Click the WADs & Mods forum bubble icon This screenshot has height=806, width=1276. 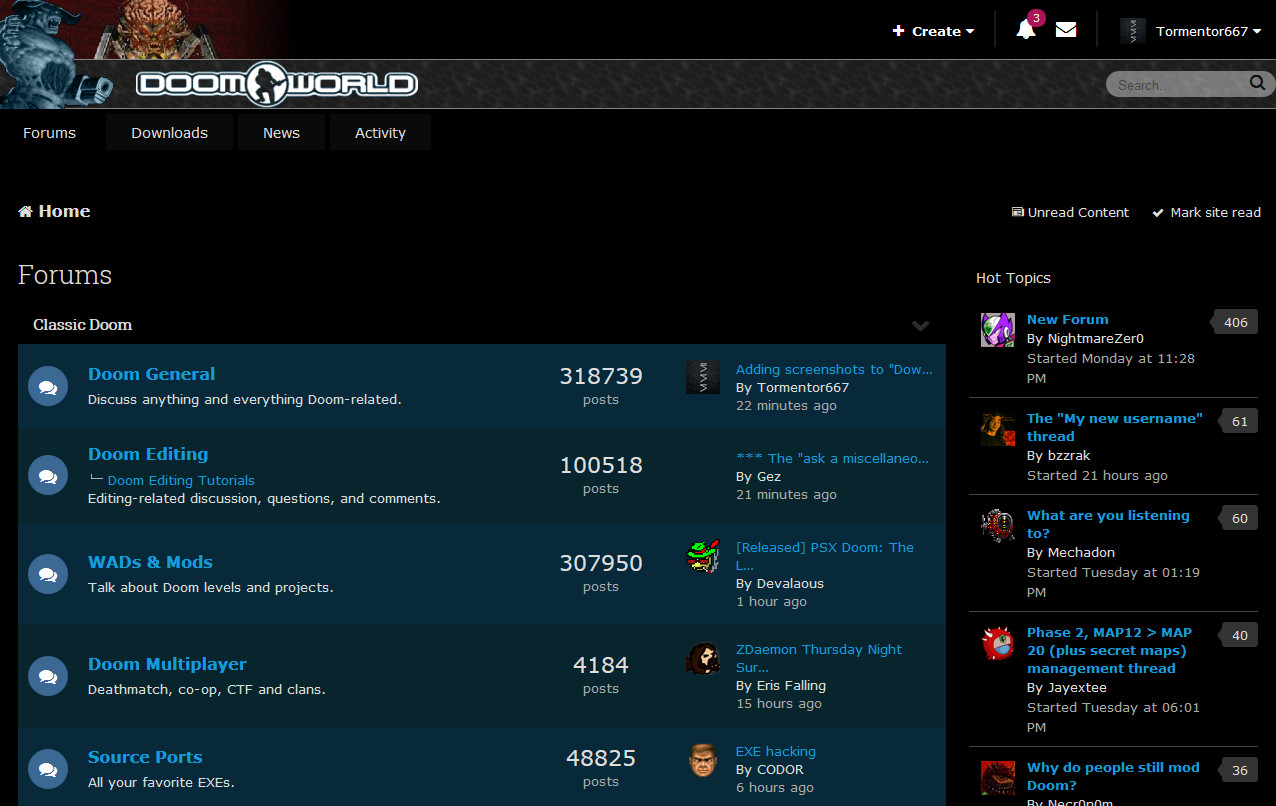point(47,574)
